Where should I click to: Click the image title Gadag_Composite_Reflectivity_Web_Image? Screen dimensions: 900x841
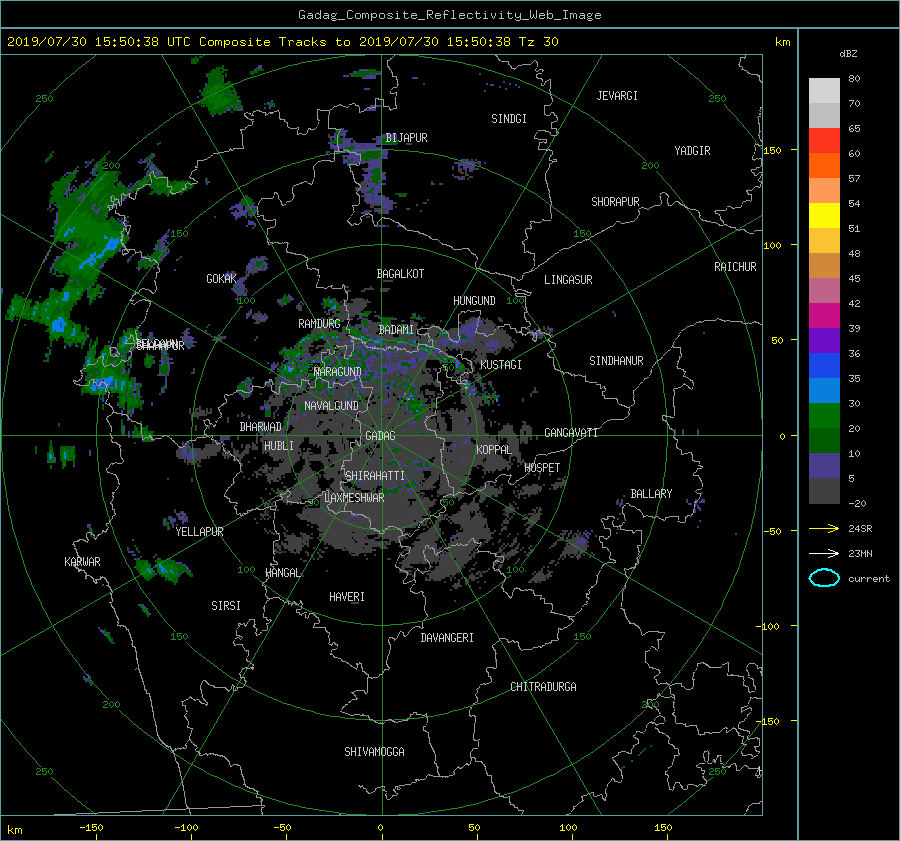pos(449,15)
